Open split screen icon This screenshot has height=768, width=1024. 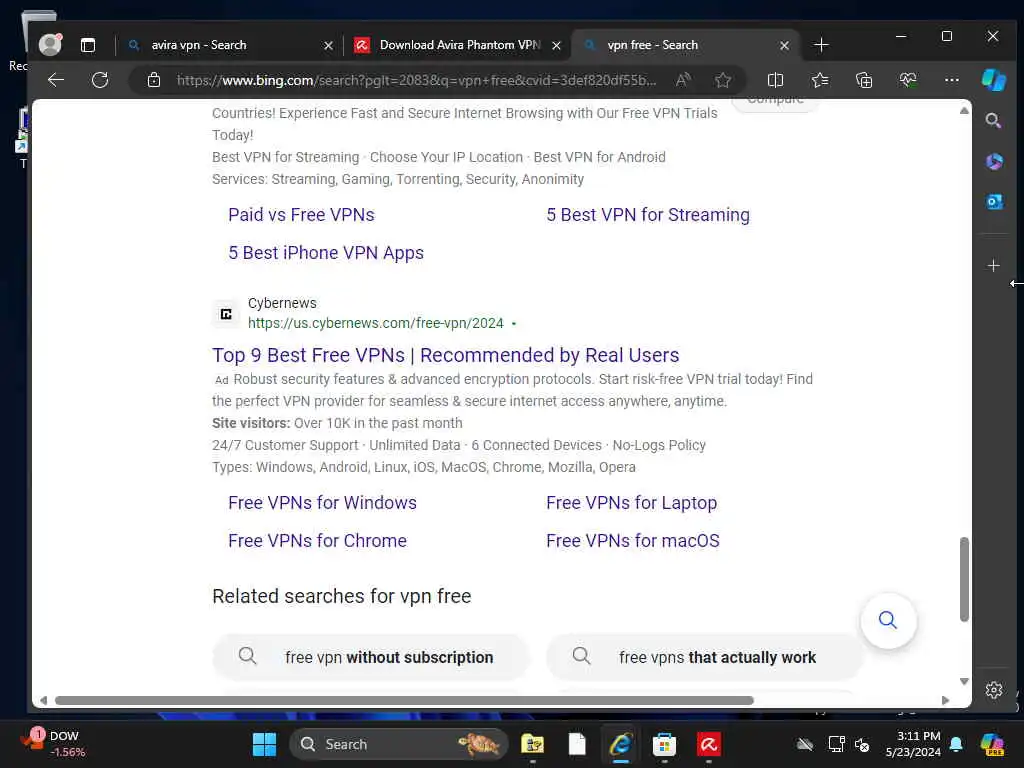pyautogui.click(x=775, y=80)
